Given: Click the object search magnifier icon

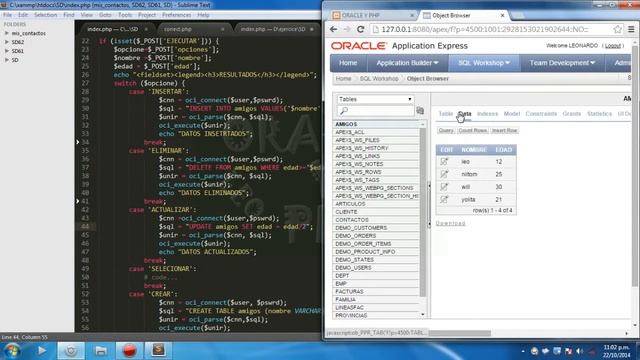Looking at the screenshot, I should (344, 111).
